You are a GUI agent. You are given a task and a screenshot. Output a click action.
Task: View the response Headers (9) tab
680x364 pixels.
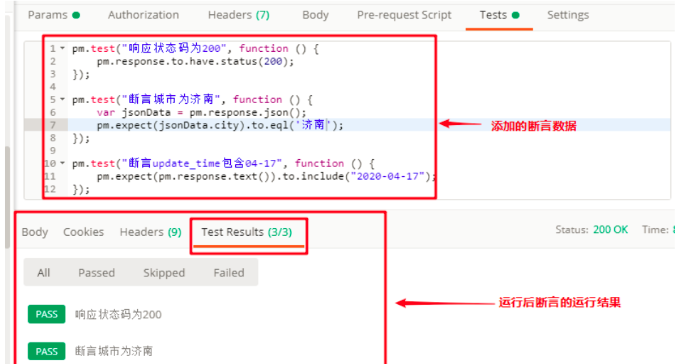click(x=150, y=232)
